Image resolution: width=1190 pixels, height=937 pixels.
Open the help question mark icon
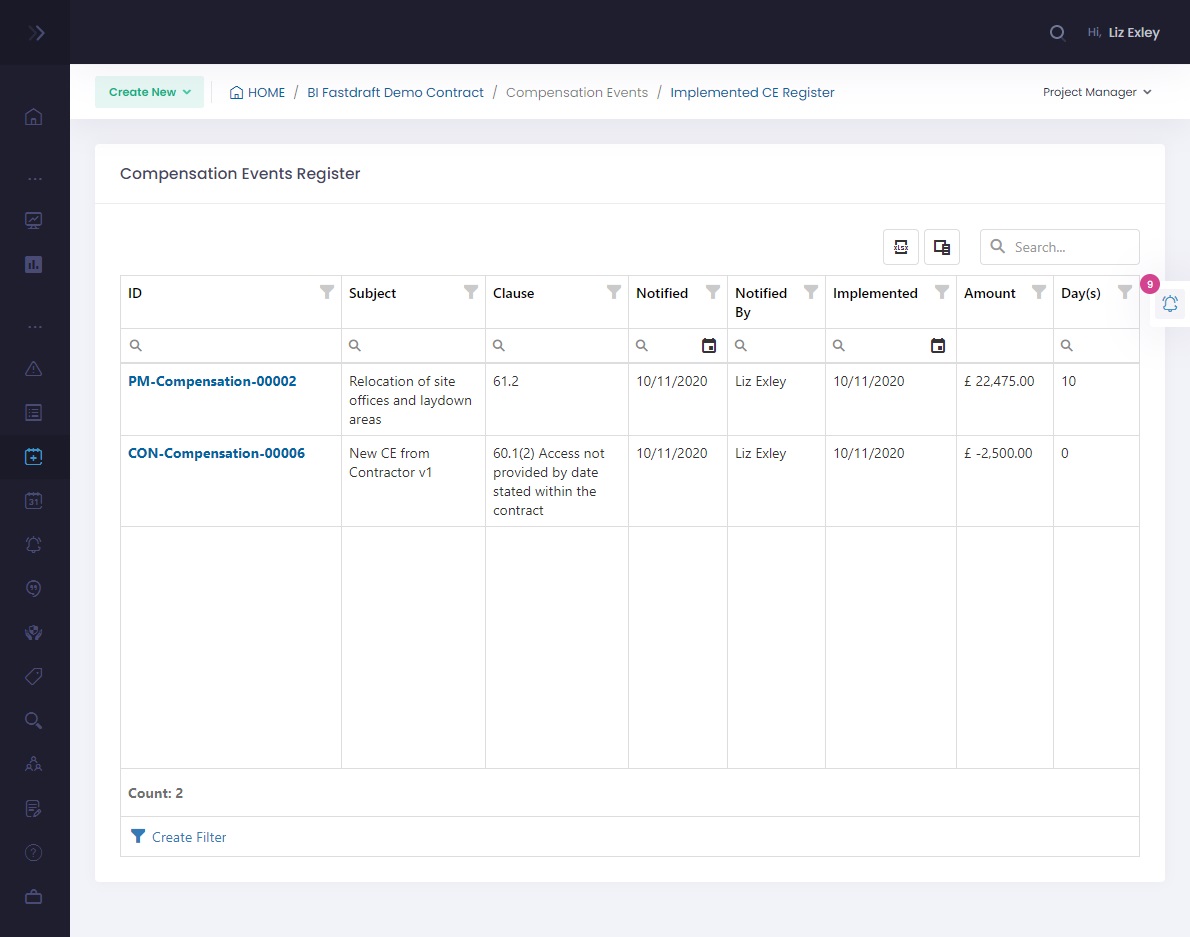[34, 853]
